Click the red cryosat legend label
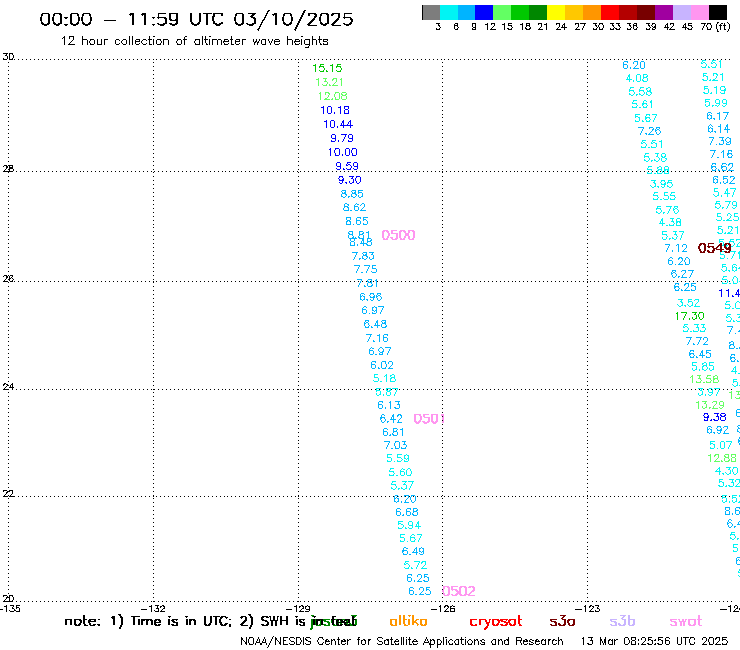The image size is (740, 650). tap(496, 622)
